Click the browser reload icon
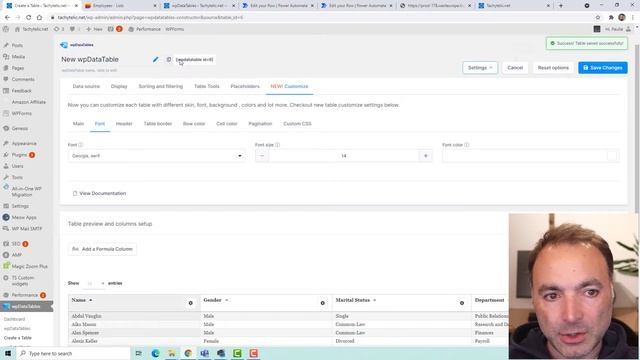 point(29,18)
